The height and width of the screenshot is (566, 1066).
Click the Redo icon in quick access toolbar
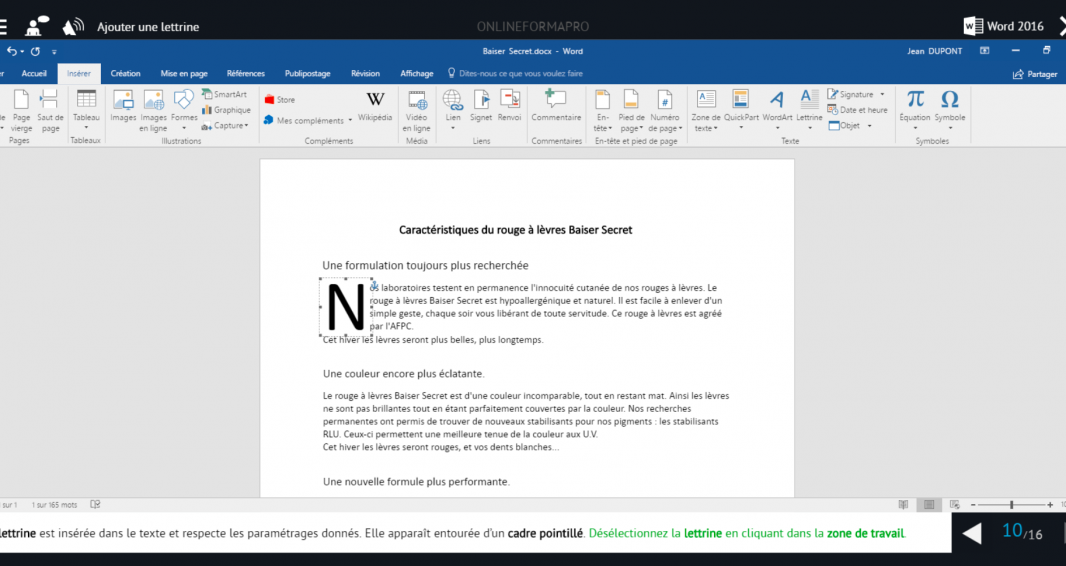[x=35, y=51]
